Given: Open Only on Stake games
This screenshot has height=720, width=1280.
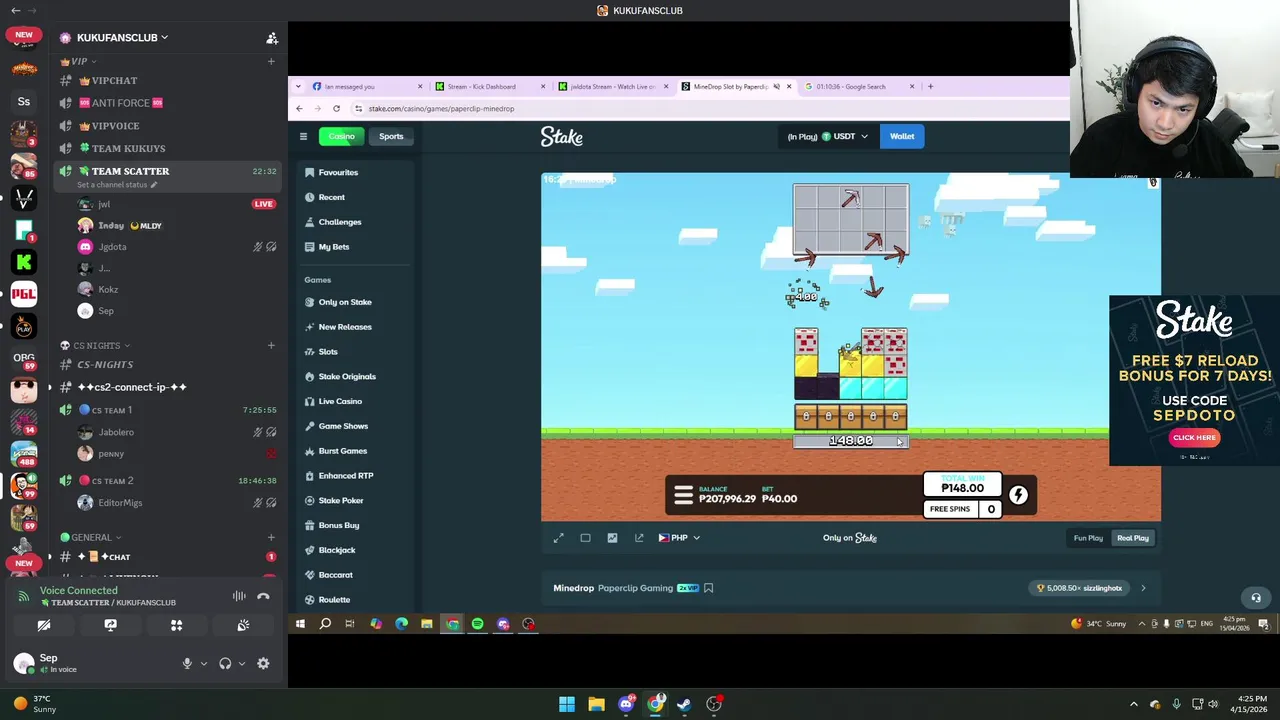Looking at the screenshot, I should point(355,302).
